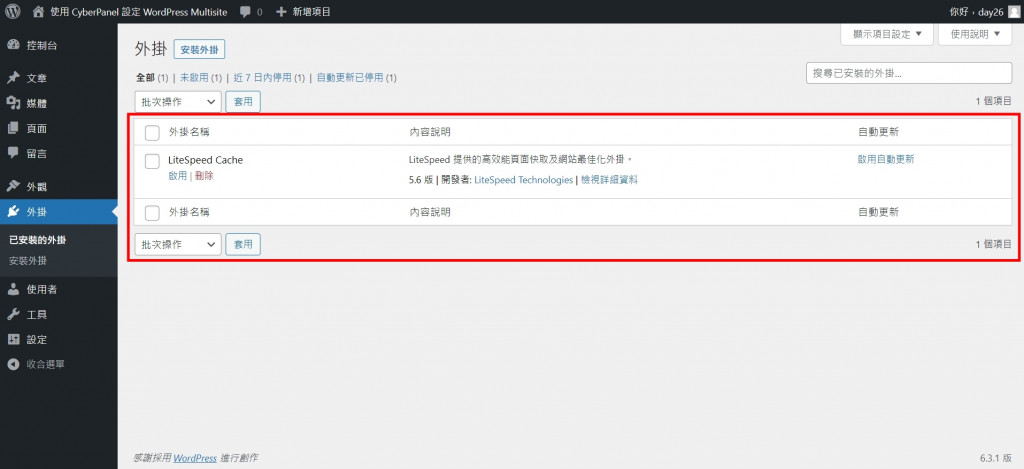
Task: Click 啟用 under LiteSpeed Cache
Action: 177,176
